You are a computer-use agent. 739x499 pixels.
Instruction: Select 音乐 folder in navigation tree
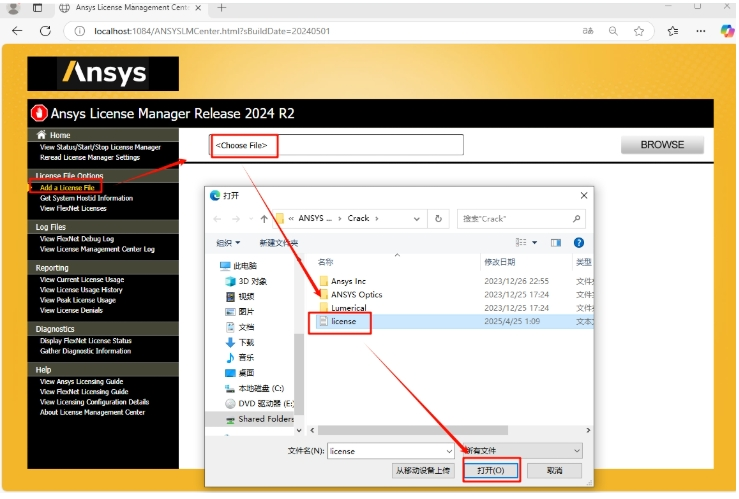tap(240, 357)
